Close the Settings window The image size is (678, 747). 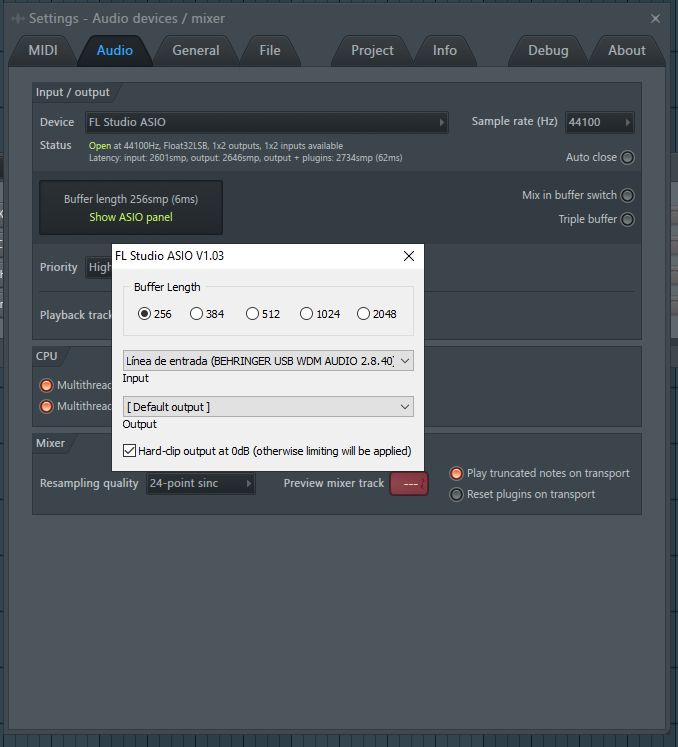pyautogui.click(x=656, y=19)
